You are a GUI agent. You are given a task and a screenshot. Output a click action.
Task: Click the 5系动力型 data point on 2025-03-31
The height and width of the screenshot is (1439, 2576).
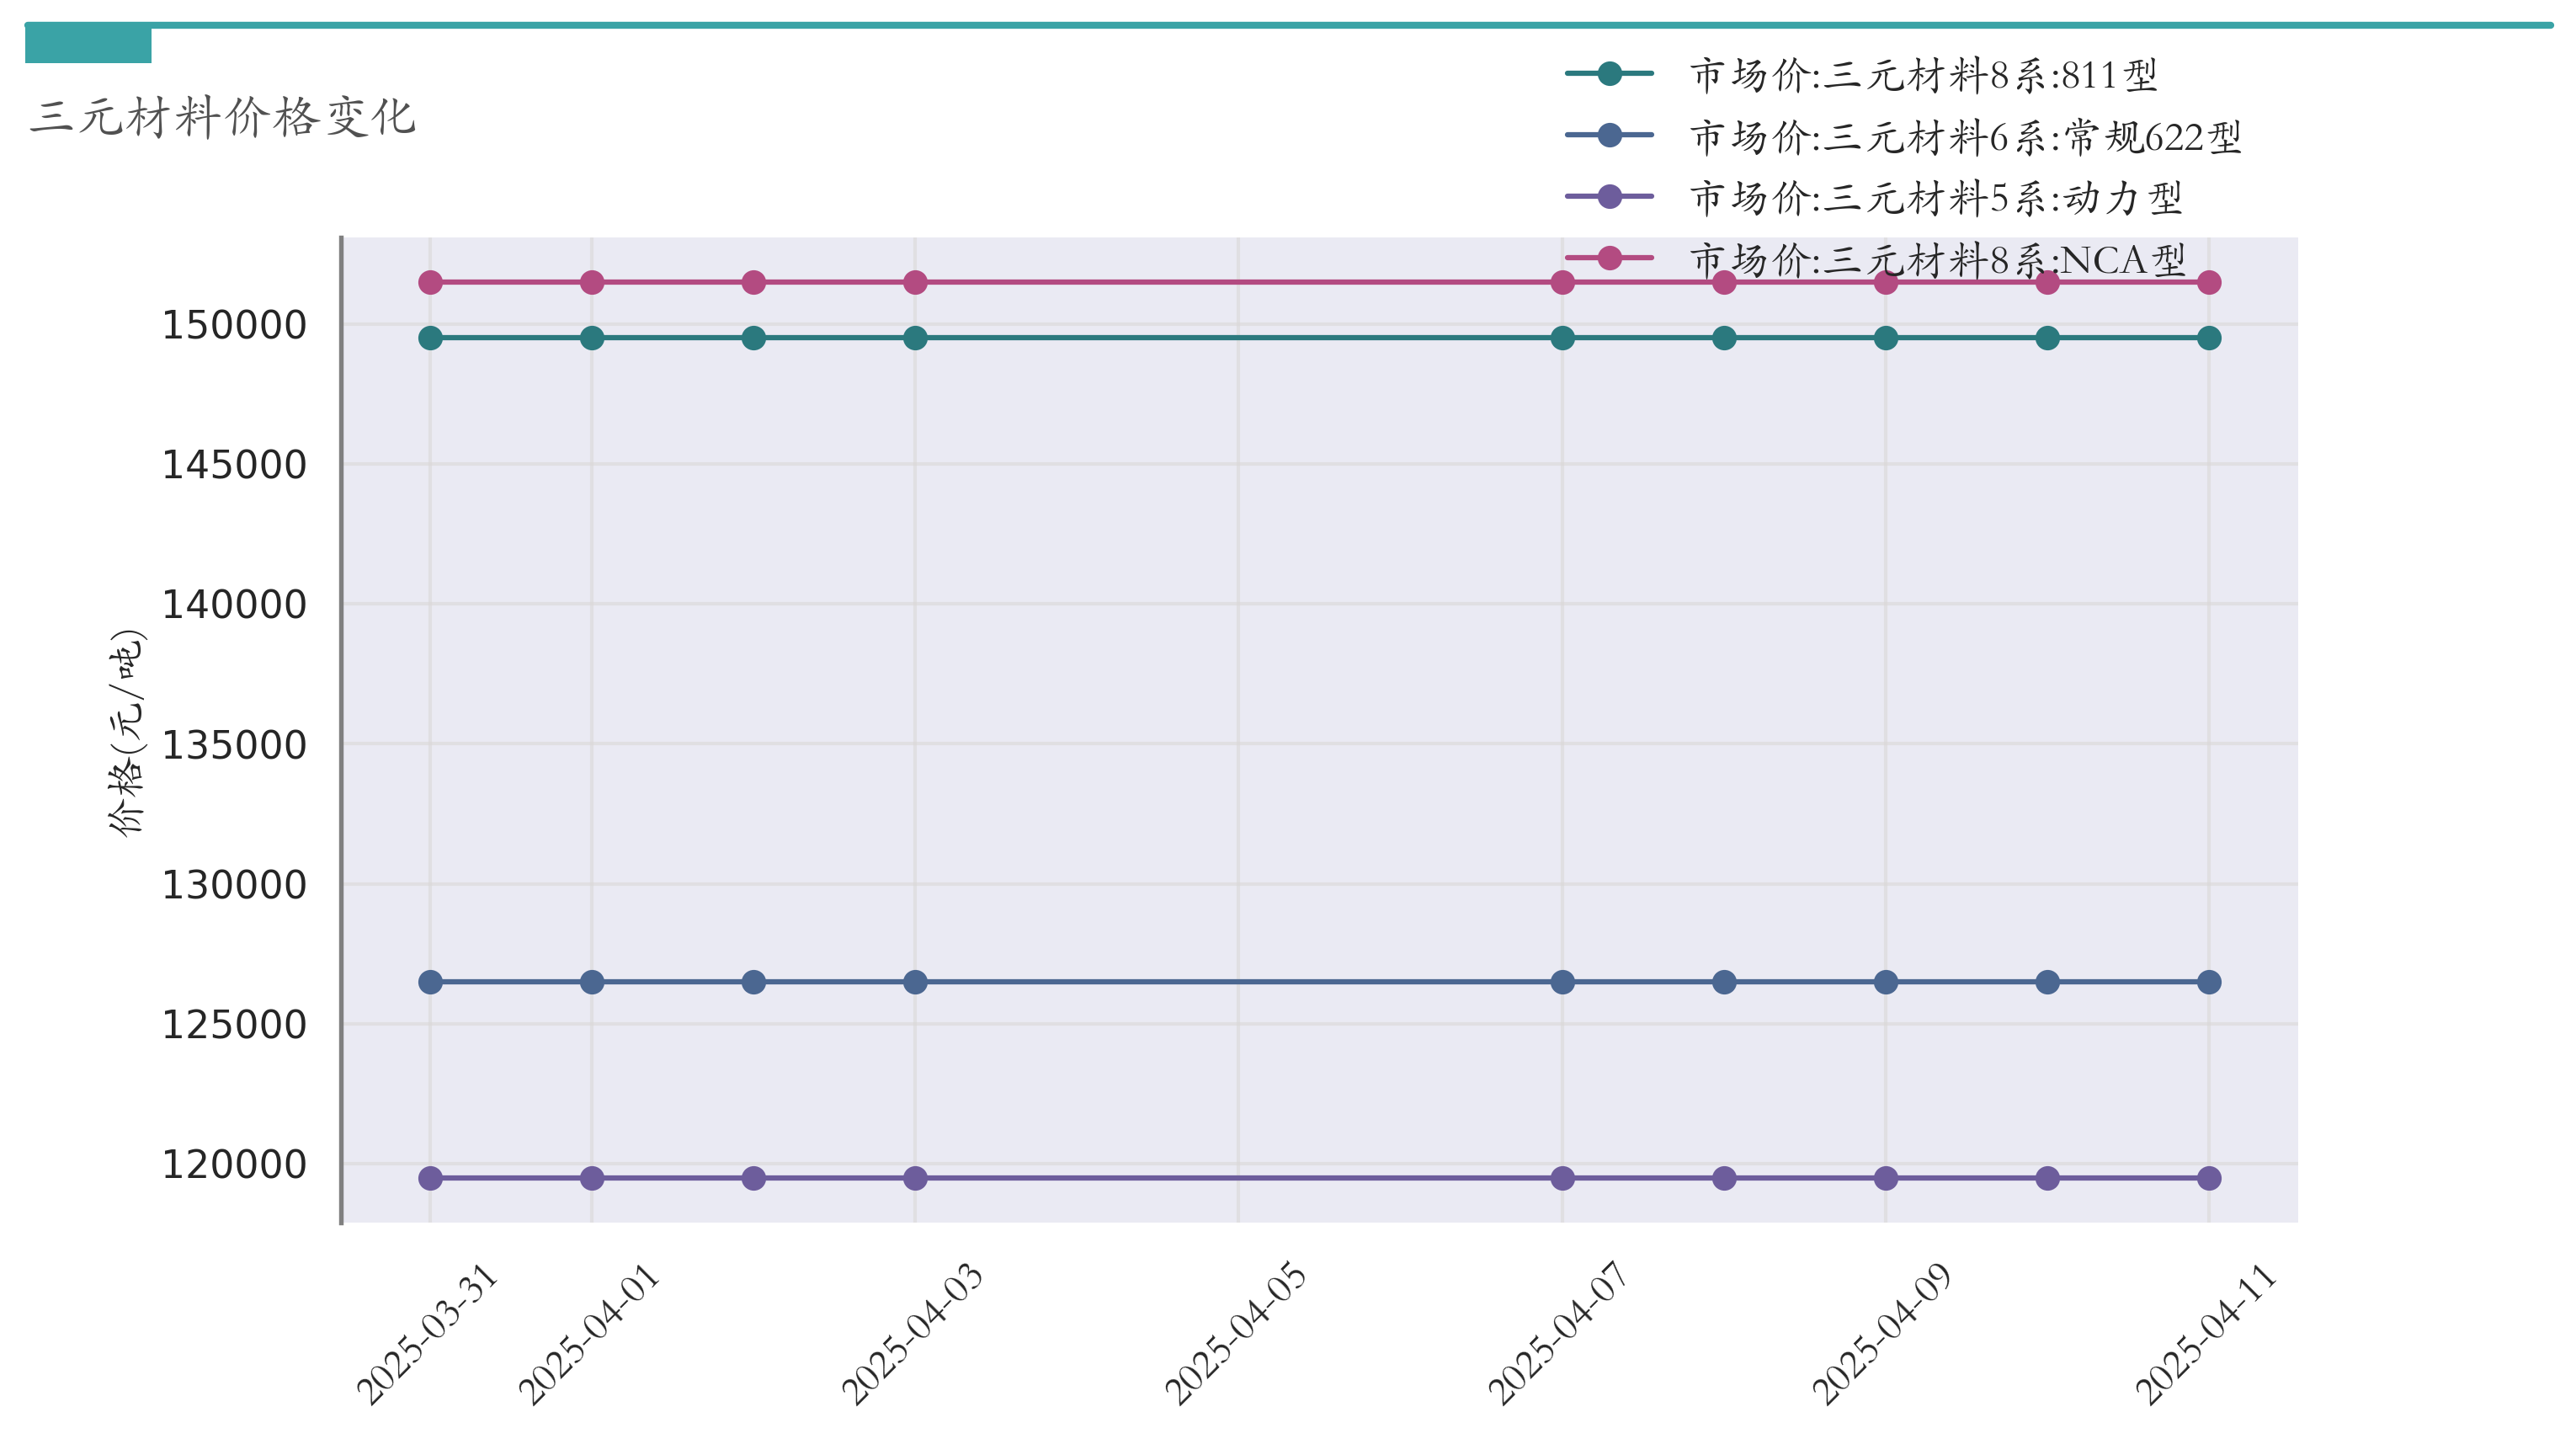tap(430, 1178)
